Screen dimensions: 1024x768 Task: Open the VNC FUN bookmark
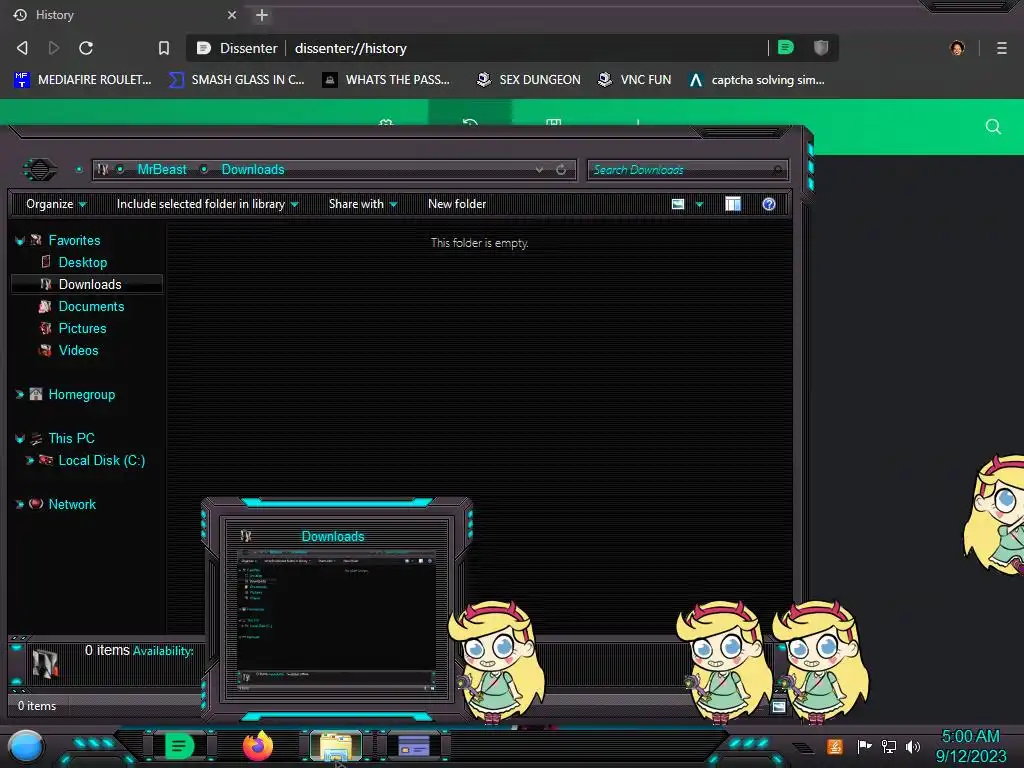pyautogui.click(x=635, y=80)
